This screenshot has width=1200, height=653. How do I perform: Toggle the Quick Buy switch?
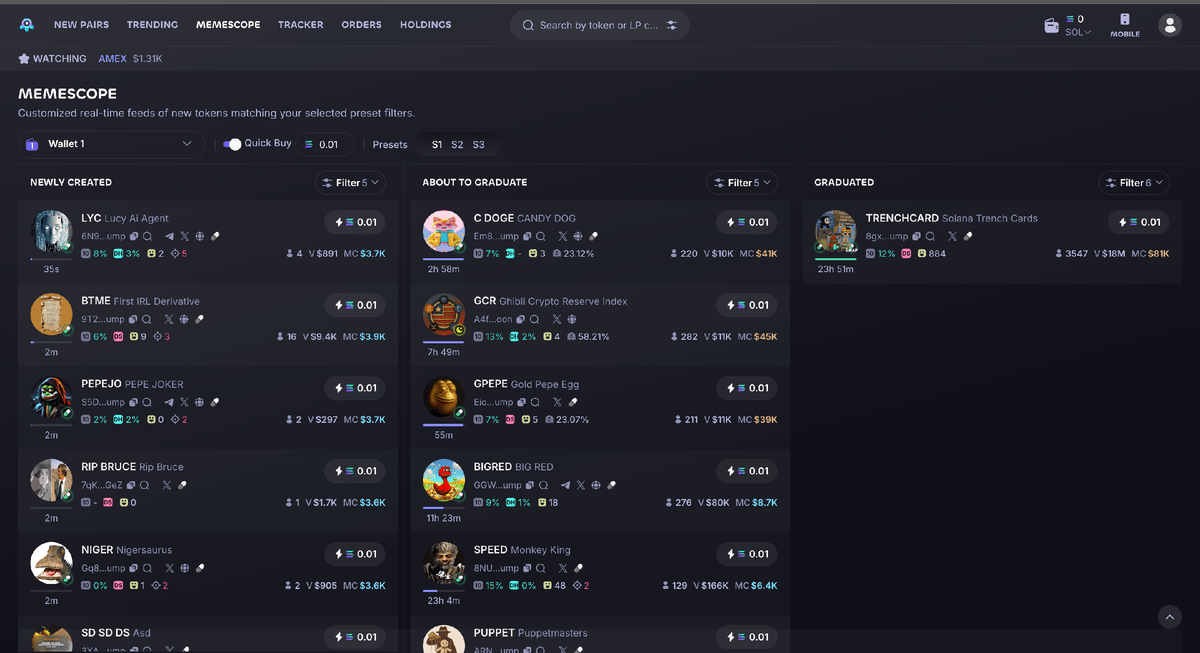pos(232,144)
